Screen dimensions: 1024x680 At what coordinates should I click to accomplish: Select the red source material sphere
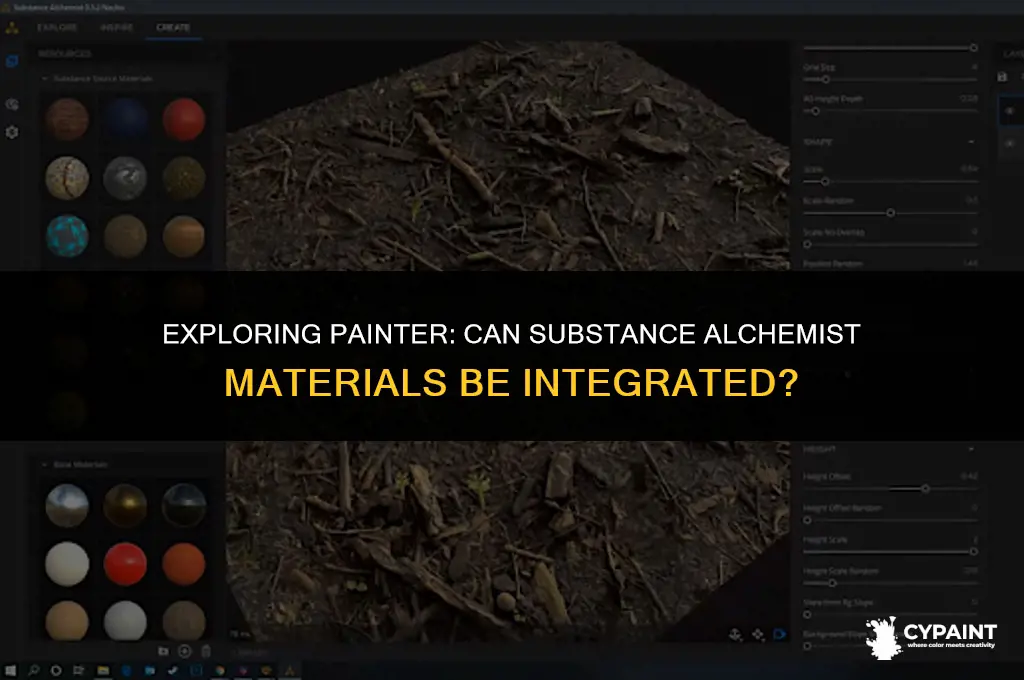(184, 120)
